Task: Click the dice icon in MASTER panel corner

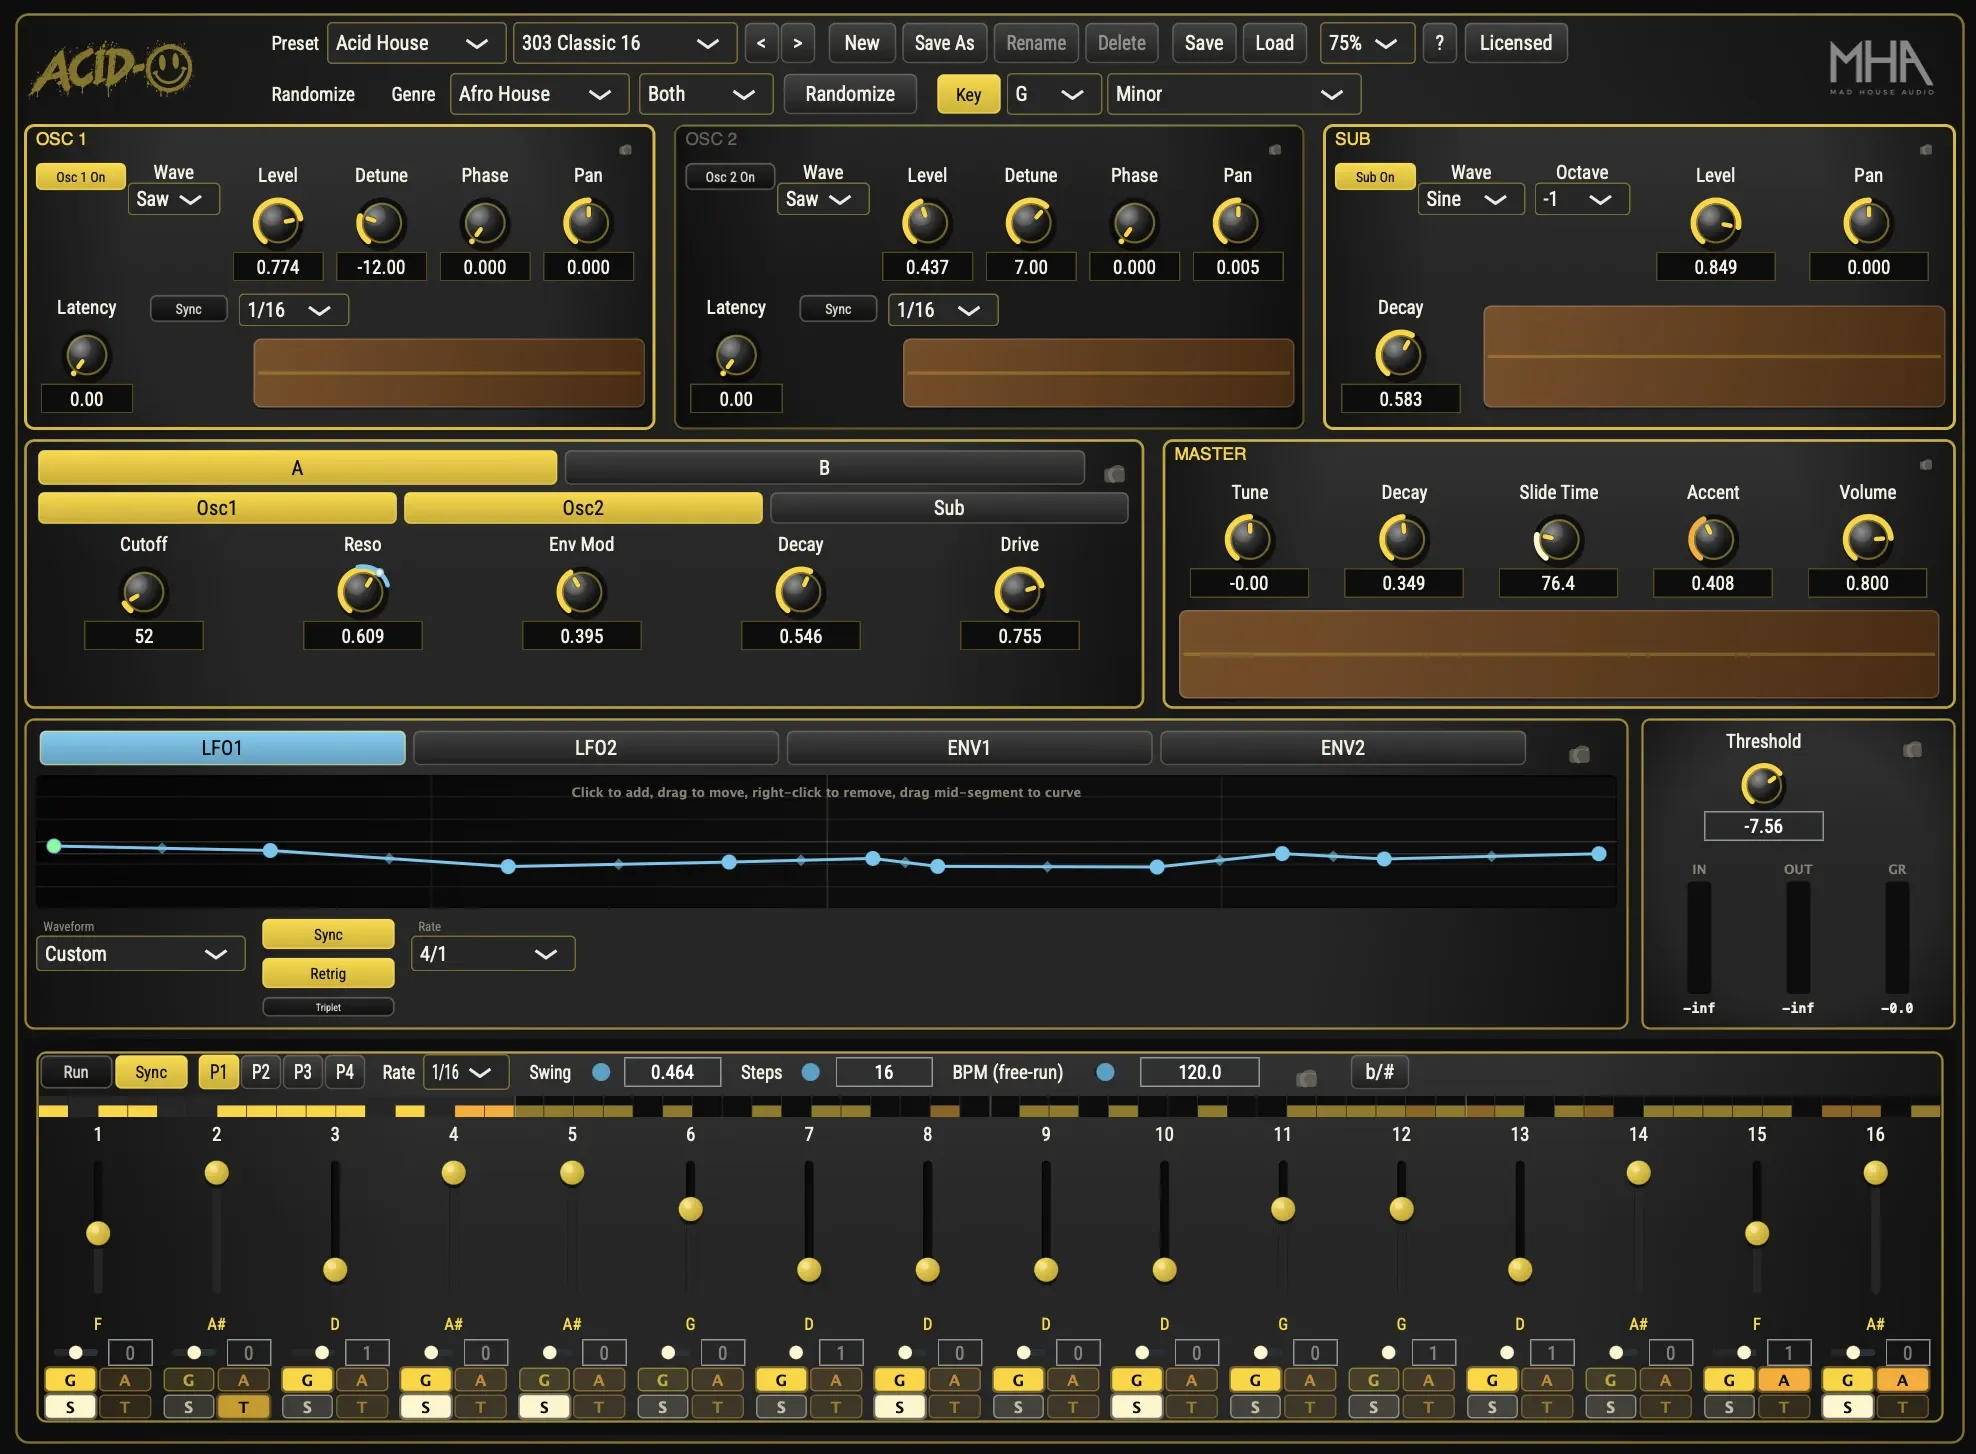Action: click(x=1925, y=465)
